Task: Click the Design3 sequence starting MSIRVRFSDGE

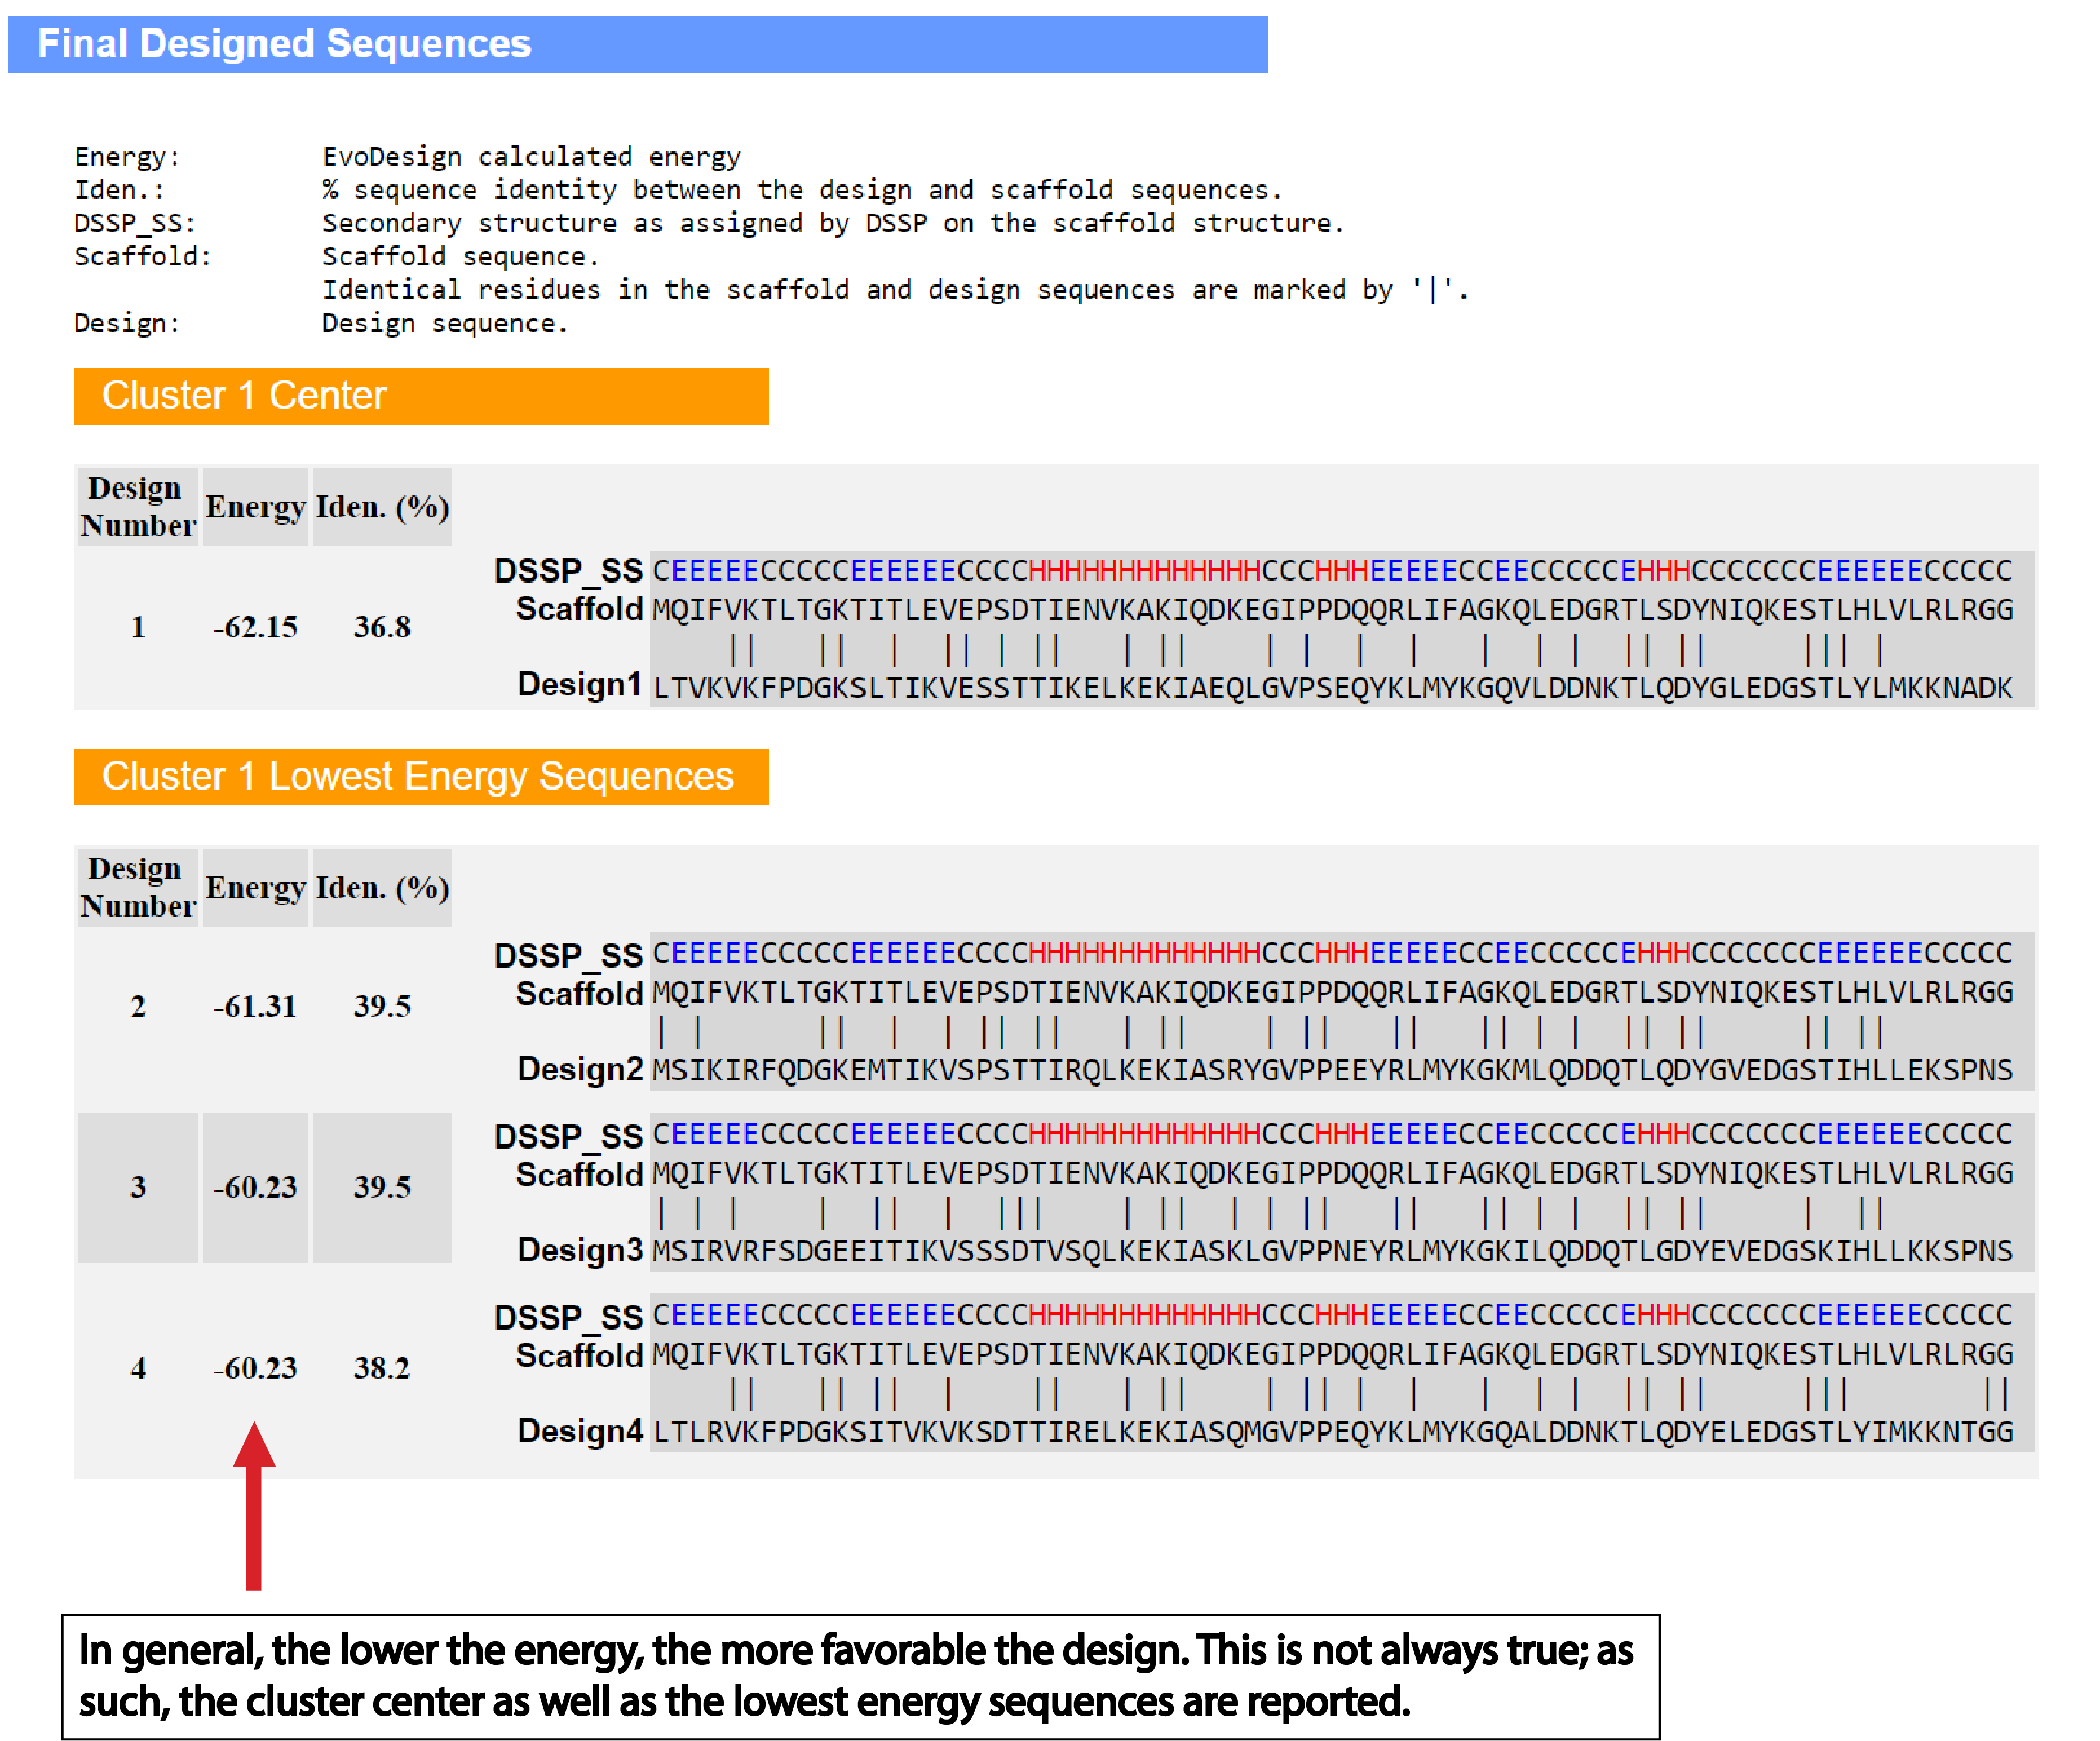Action: point(1333,1251)
